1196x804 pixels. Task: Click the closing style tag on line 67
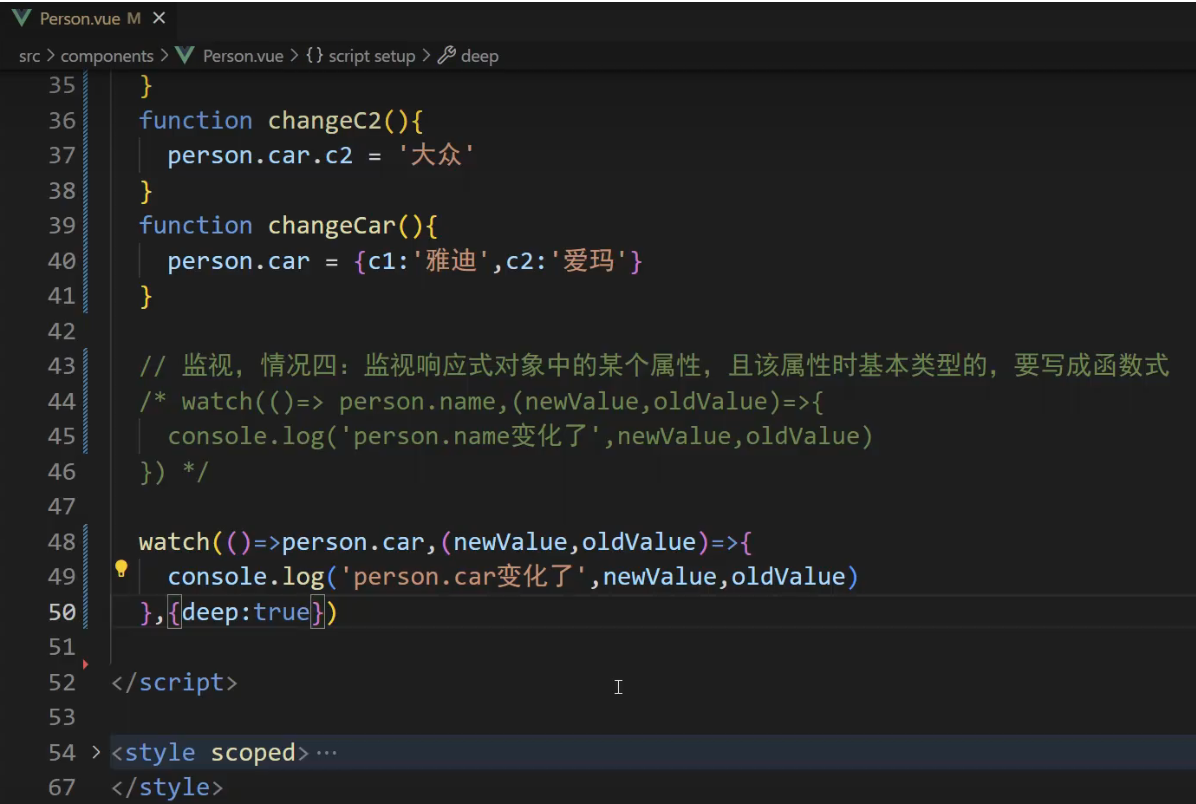[167, 787]
